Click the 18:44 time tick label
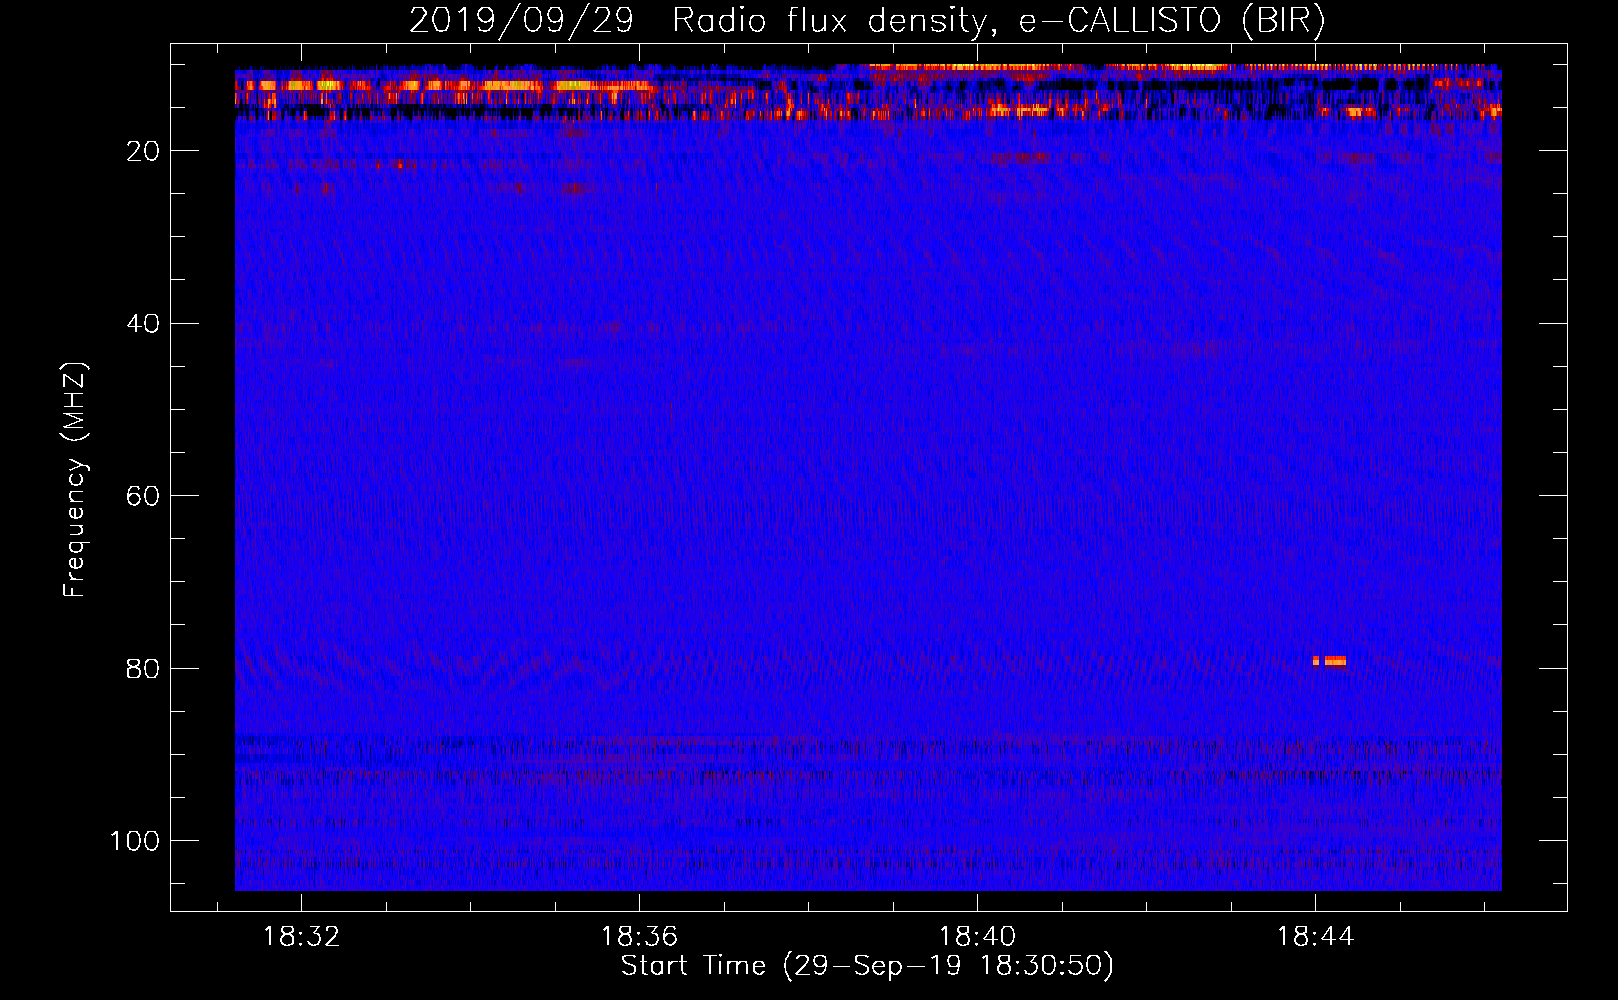The image size is (1618, 1000). point(1315,937)
